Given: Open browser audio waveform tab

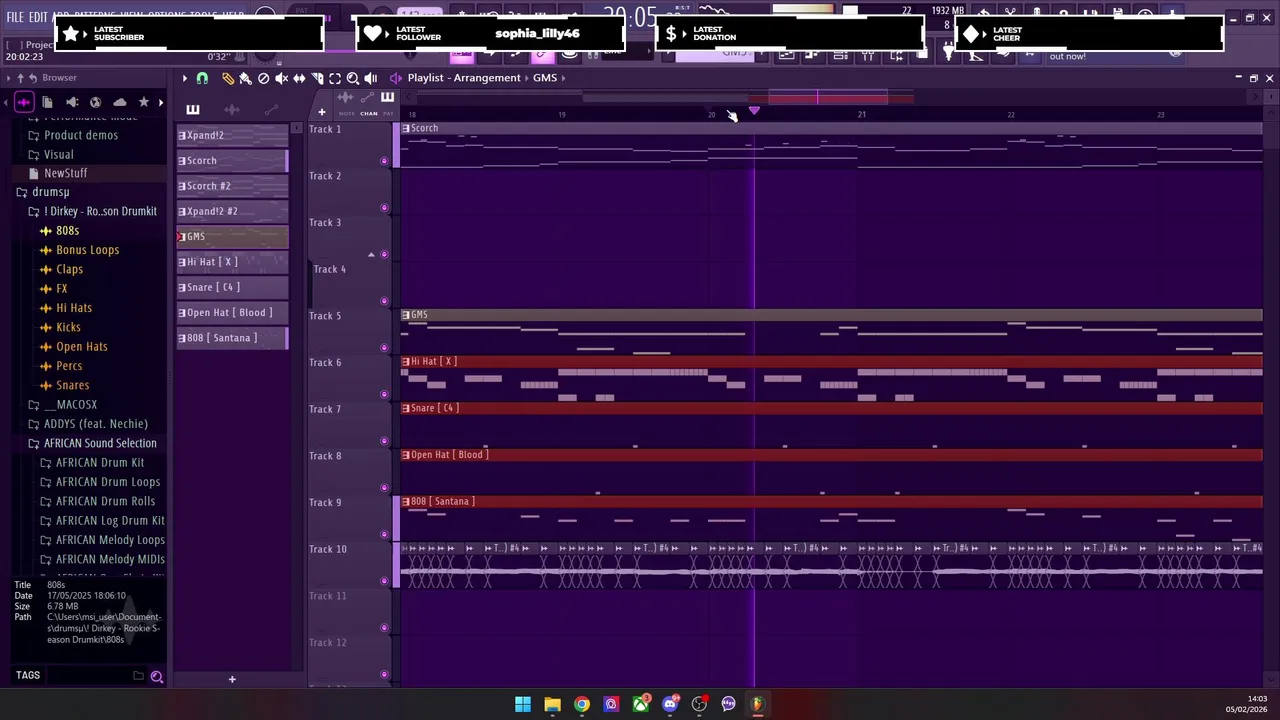Looking at the screenshot, I should point(23,102).
